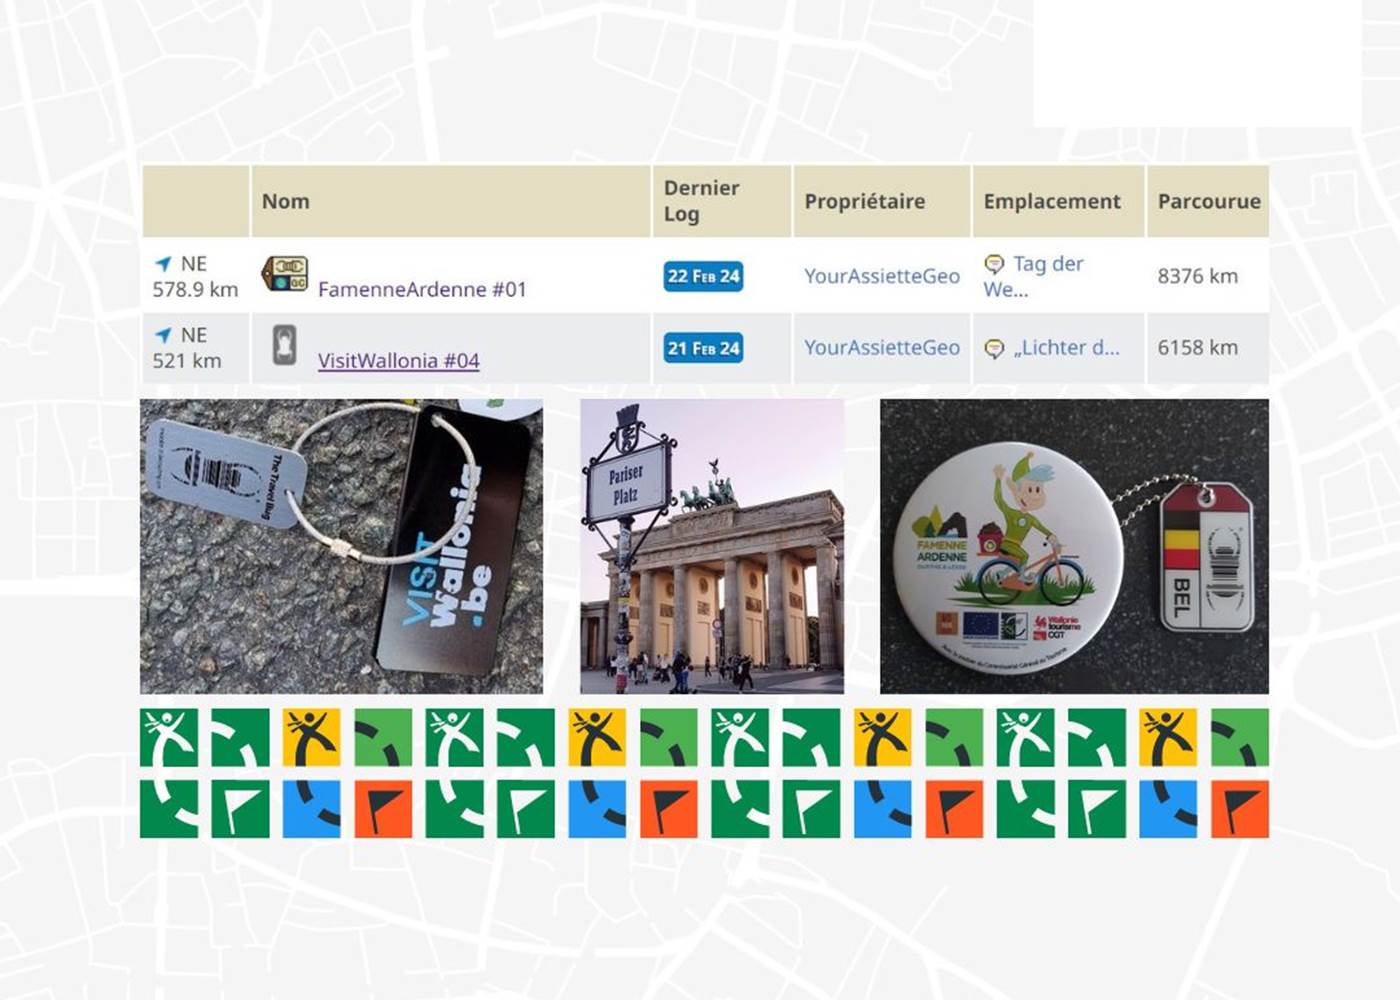Sort by the Dernier Log column header
This screenshot has height=1000, width=1400.
[x=701, y=201]
